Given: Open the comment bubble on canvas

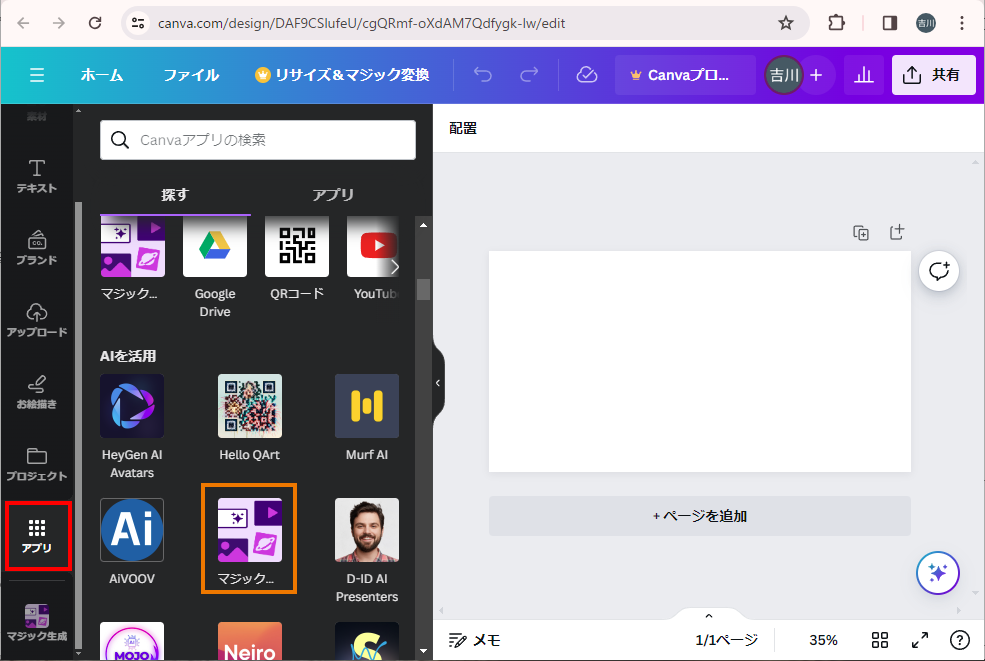Looking at the screenshot, I should [939, 271].
